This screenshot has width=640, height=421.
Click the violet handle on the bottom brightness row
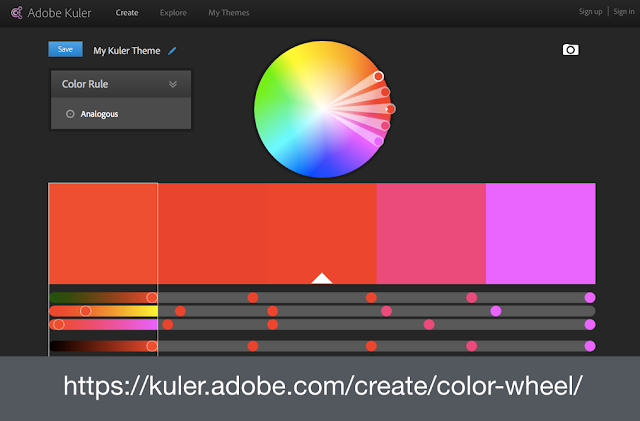coord(590,346)
